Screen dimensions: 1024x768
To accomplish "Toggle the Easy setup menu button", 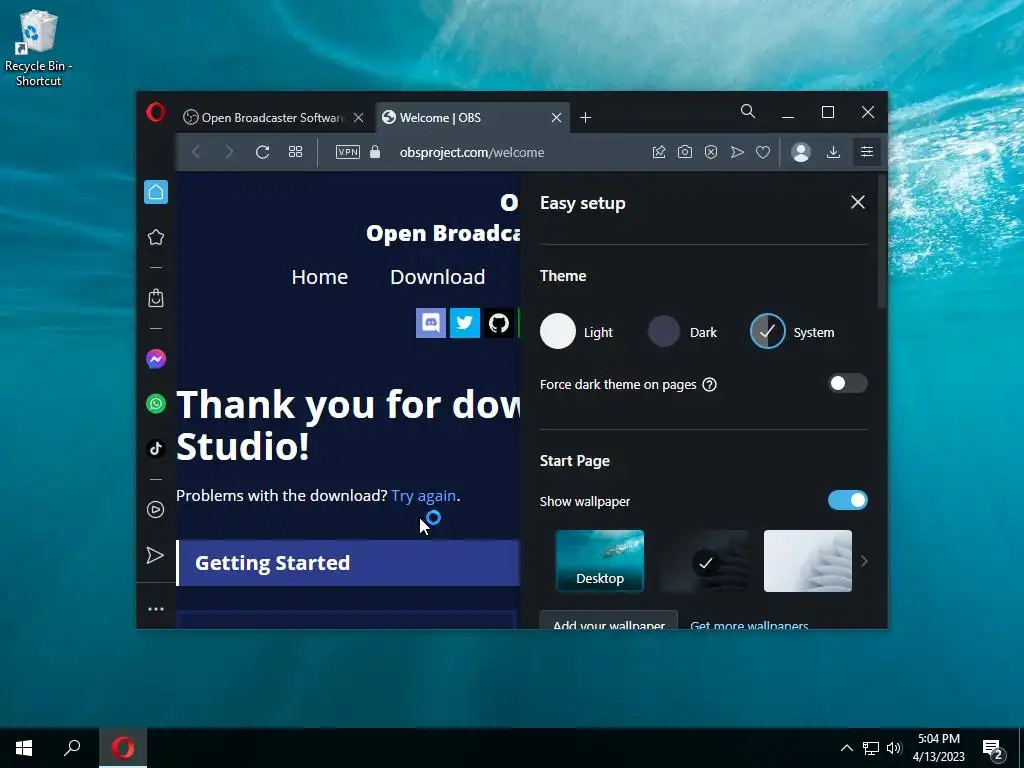I will pyautogui.click(x=867, y=152).
